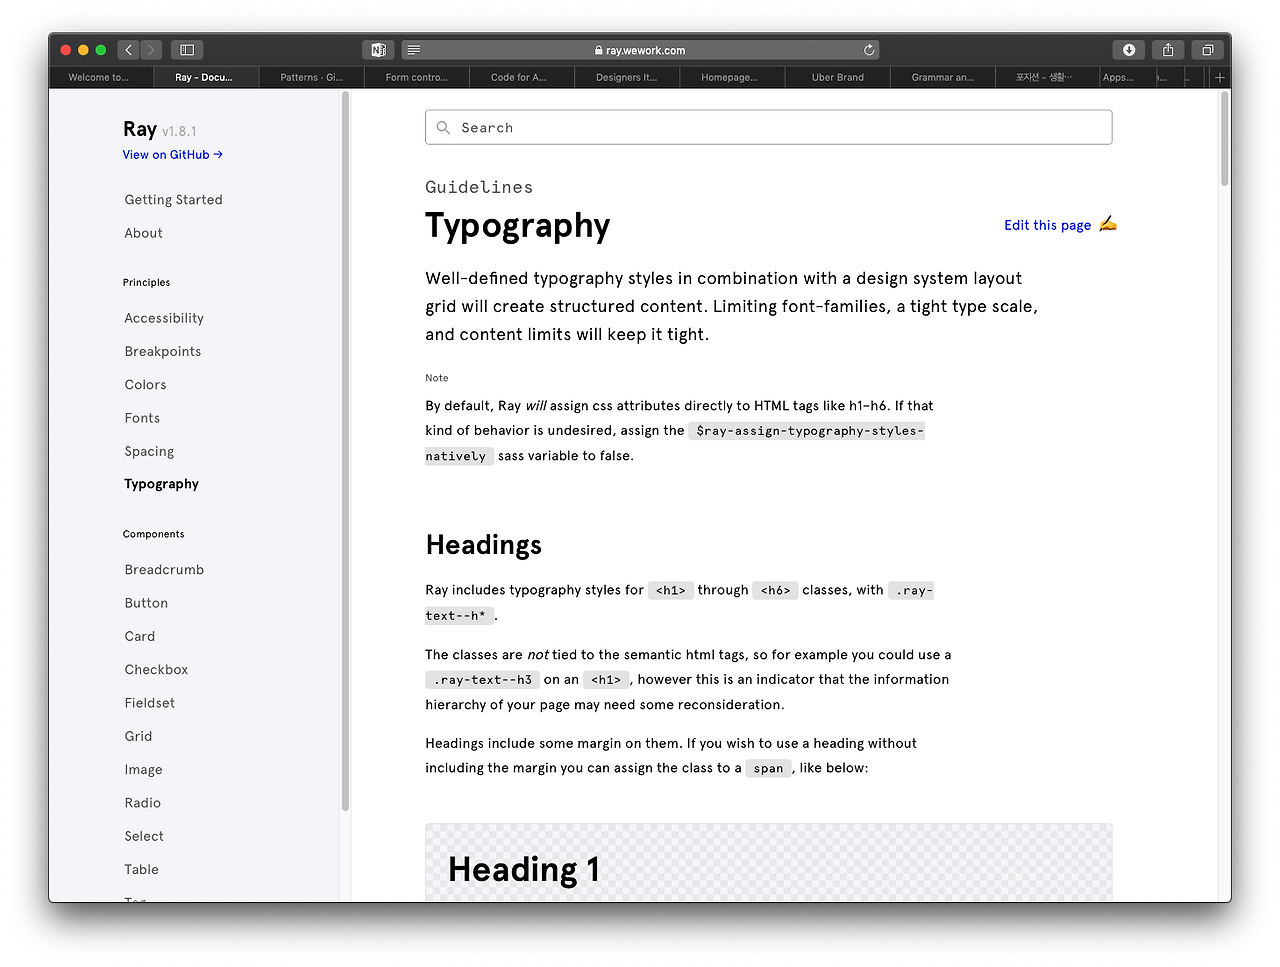Open the Breadcrumb component page
The width and height of the screenshot is (1280, 967).
coord(164,570)
